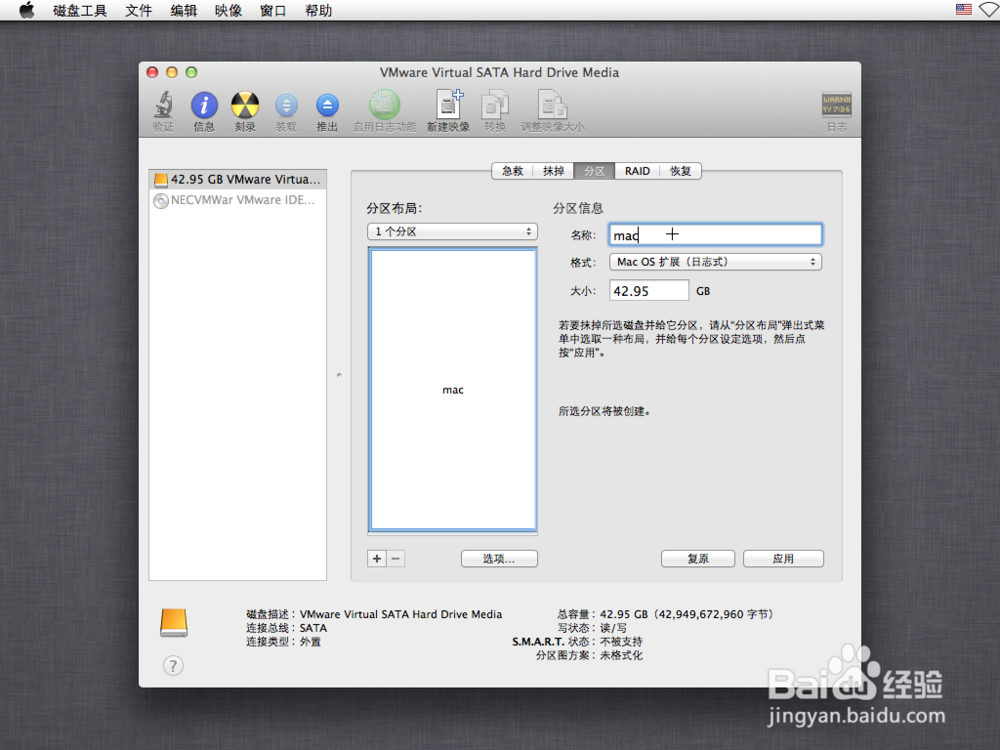This screenshot has height=750, width=1000.
Task: Click the Options (选项...) button
Action: (x=499, y=559)
